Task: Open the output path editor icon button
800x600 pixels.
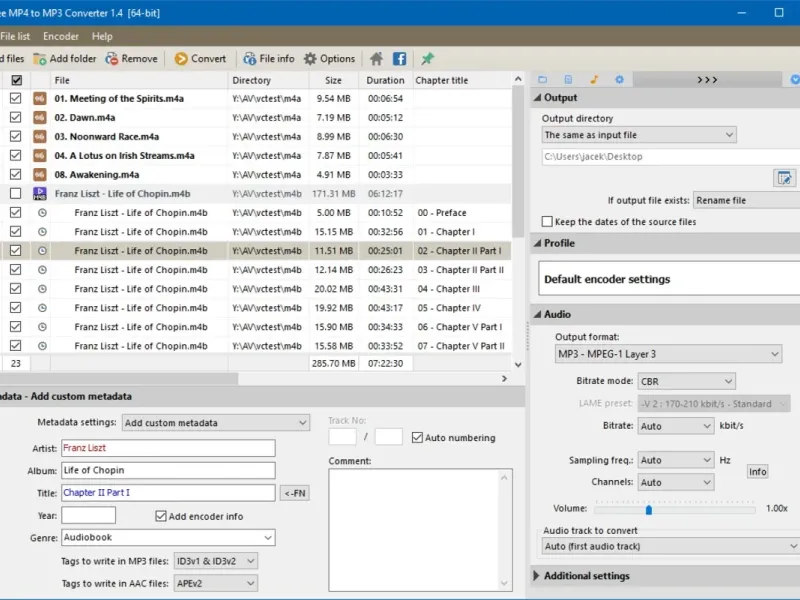Action: coord(784,178)
